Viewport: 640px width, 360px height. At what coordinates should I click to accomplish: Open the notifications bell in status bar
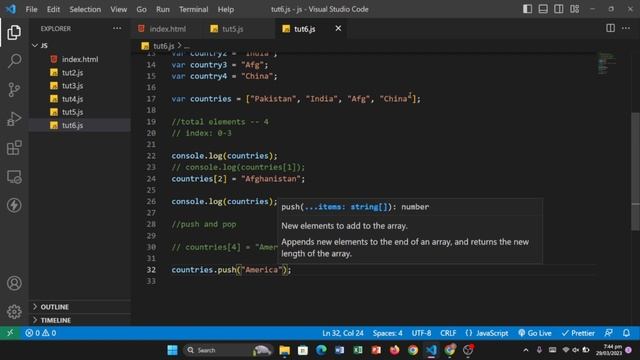(626, 333)
